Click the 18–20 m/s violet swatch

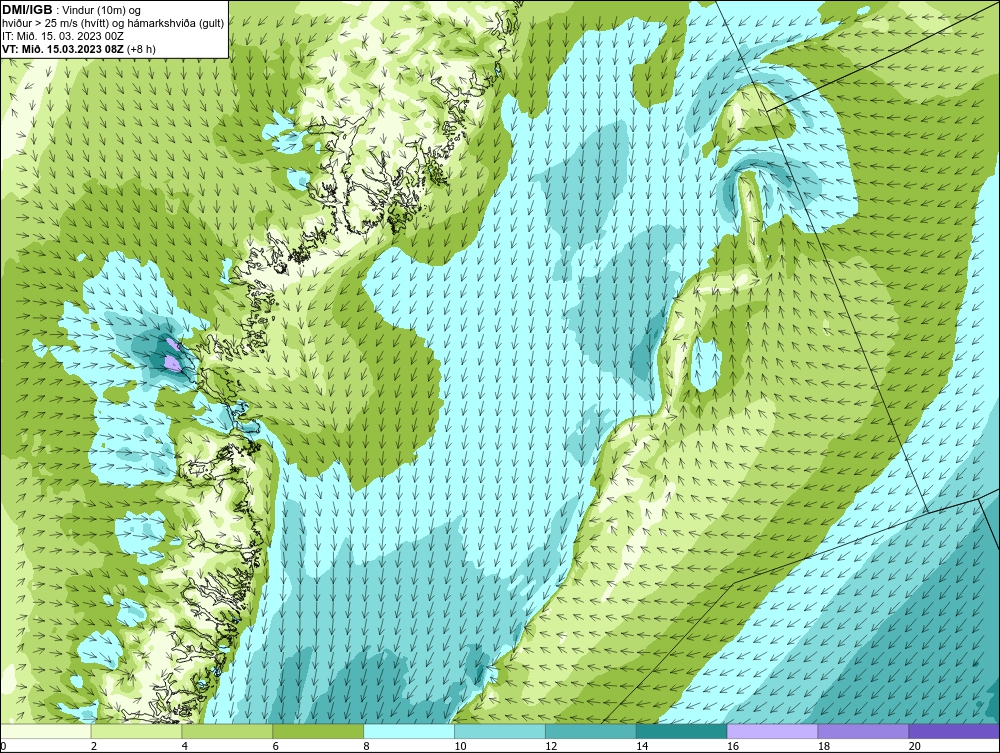[x=863, y=731]
